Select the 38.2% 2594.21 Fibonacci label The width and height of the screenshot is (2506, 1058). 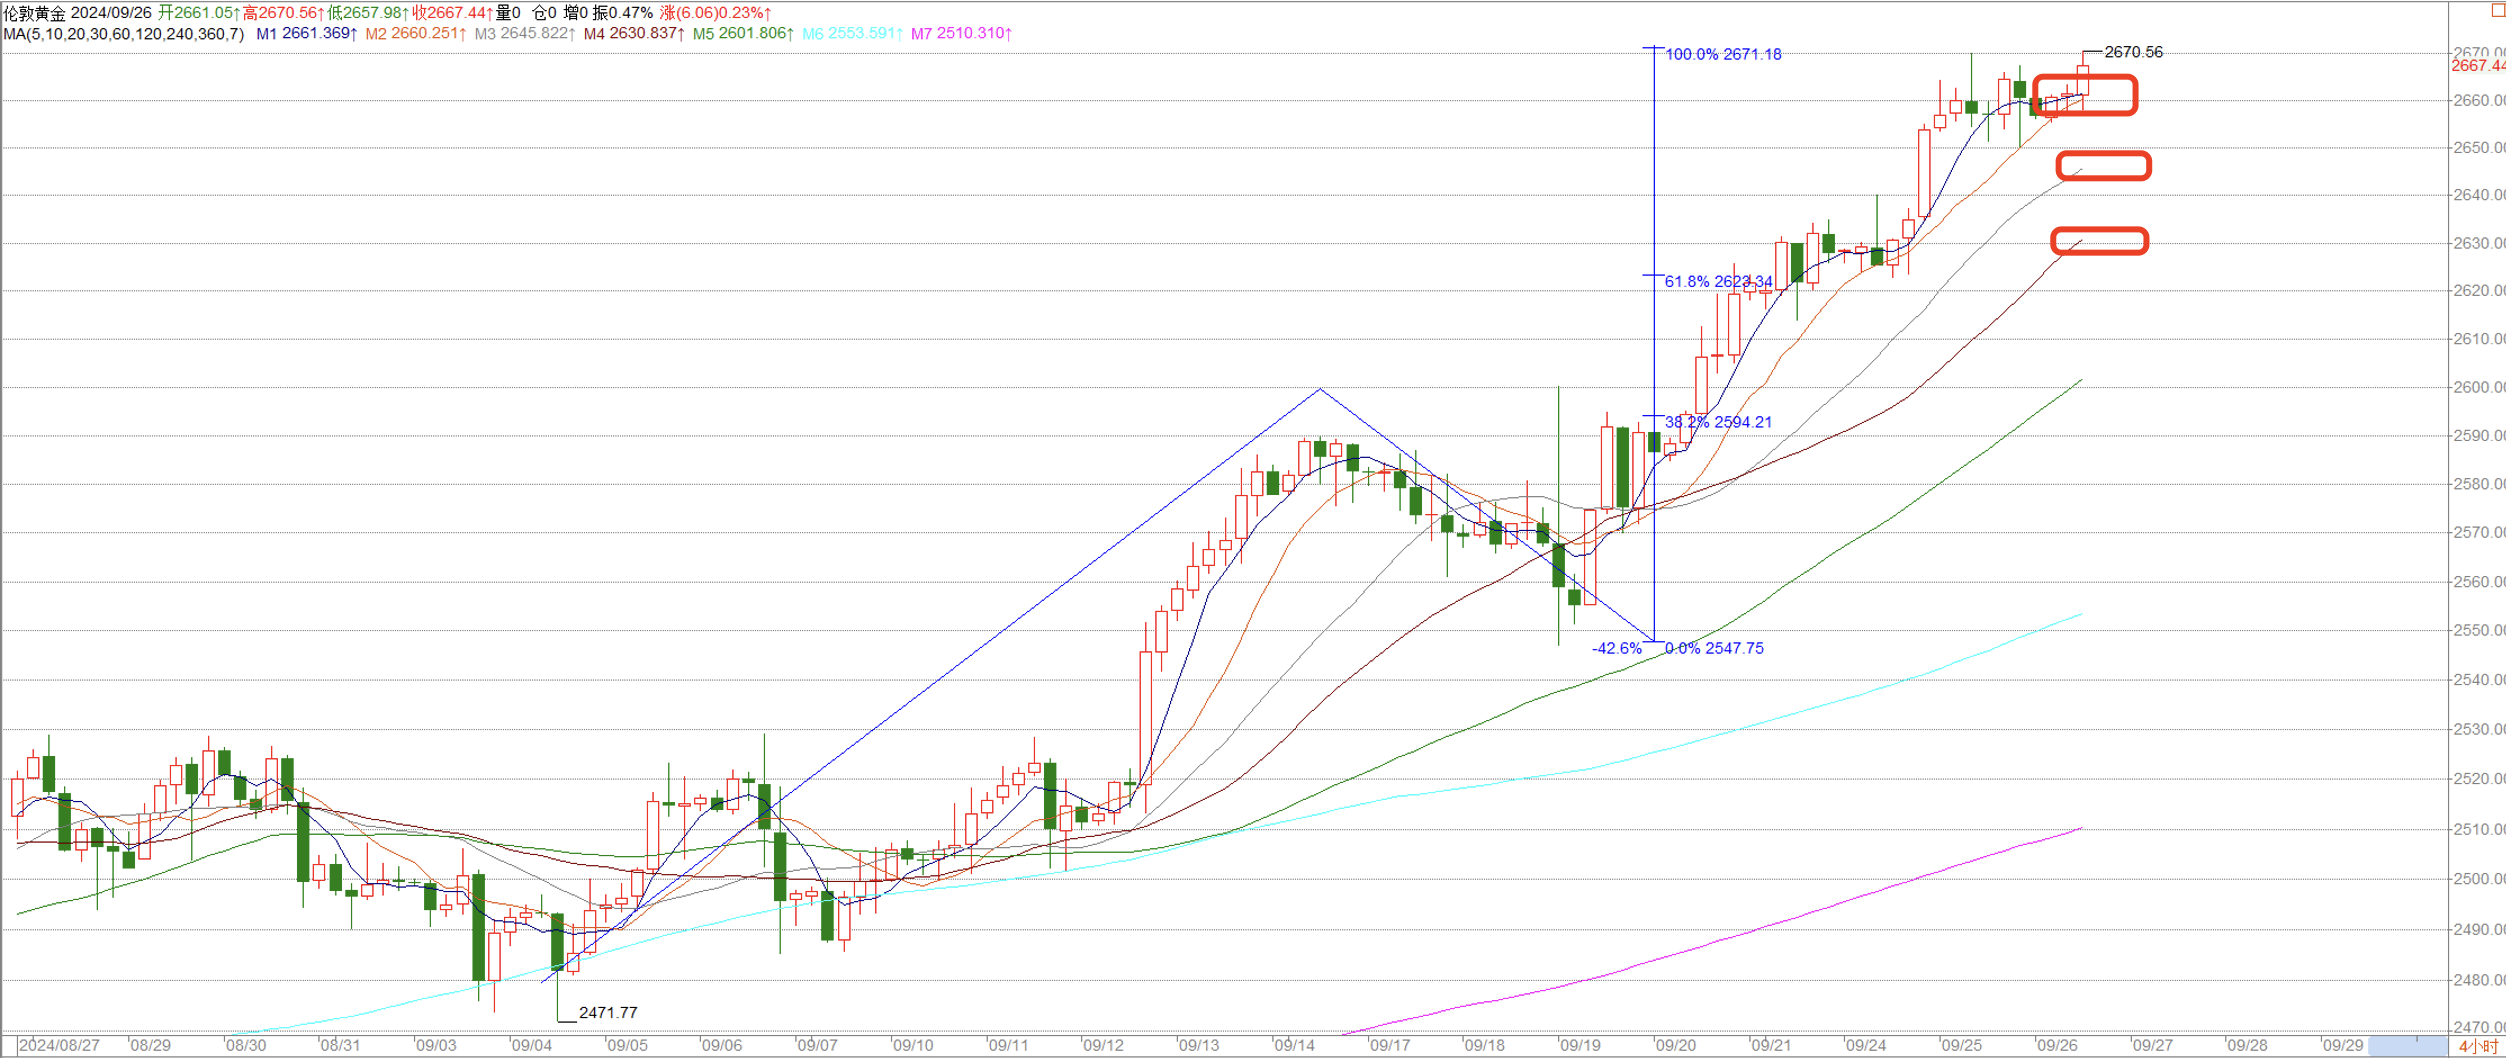pyautogui.click(x=1718, y=423)
